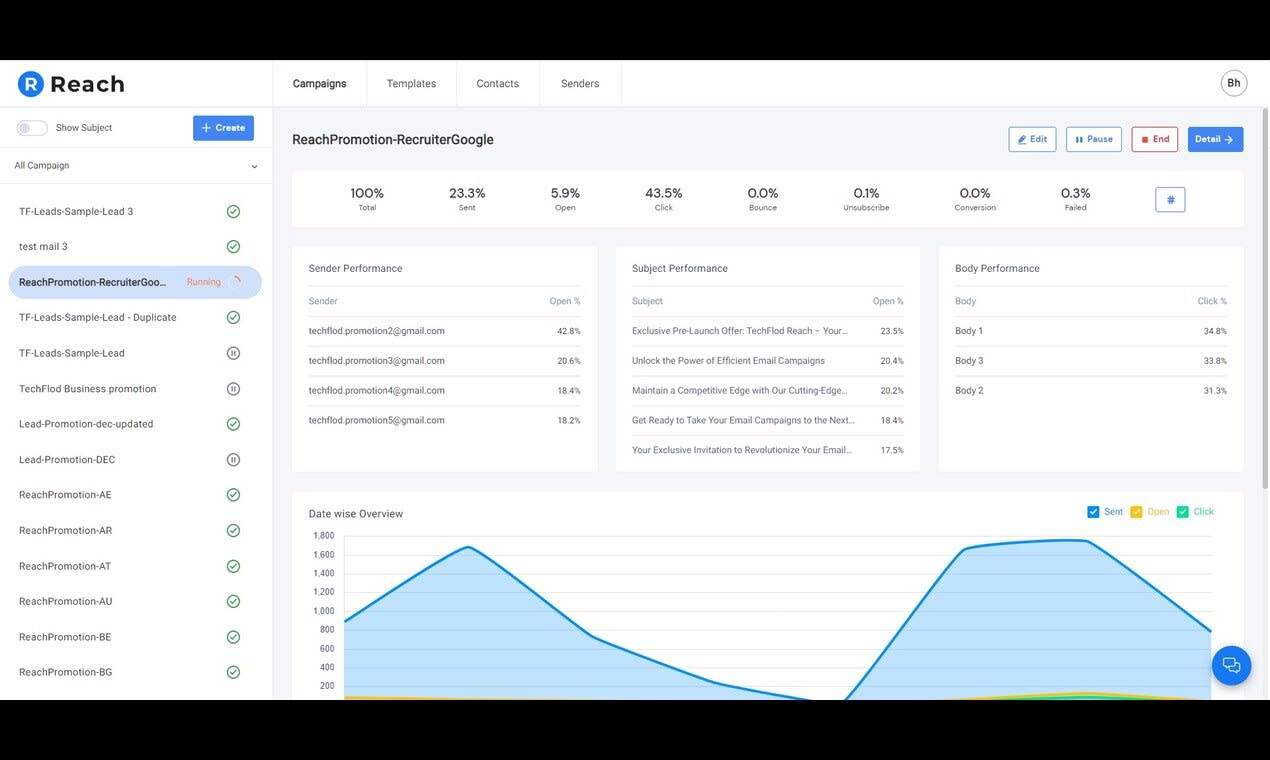Click paused icon beside TechFlod Business promotion

coord(233,389)
